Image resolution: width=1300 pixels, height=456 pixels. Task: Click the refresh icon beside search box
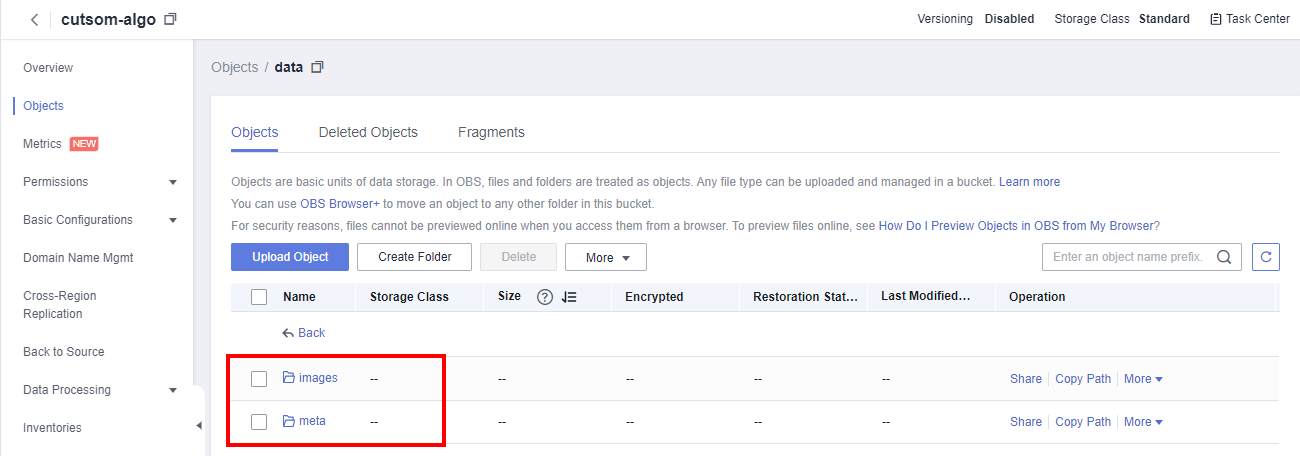pos(1266,257)
